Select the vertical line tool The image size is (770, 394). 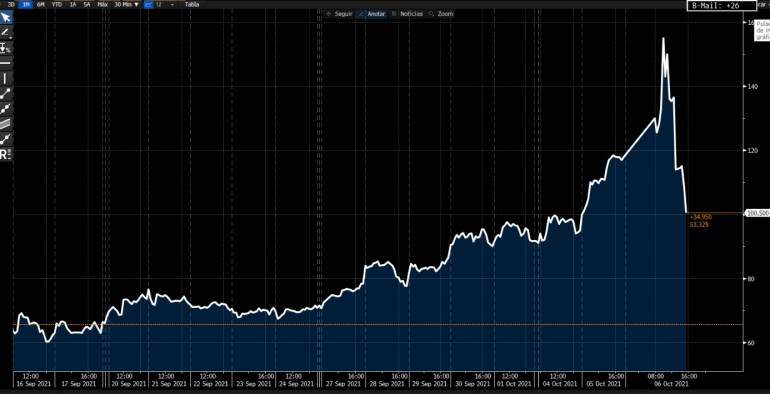point(6,79)
